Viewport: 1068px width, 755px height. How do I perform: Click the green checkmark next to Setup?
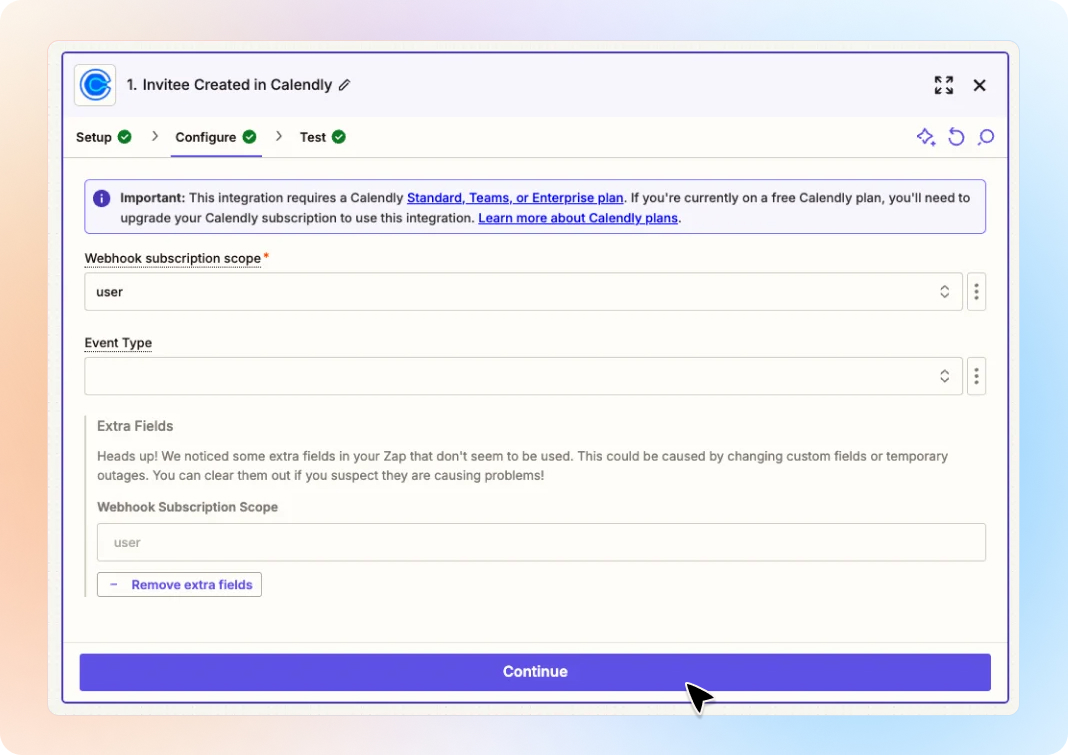click(x=125, y=137)
